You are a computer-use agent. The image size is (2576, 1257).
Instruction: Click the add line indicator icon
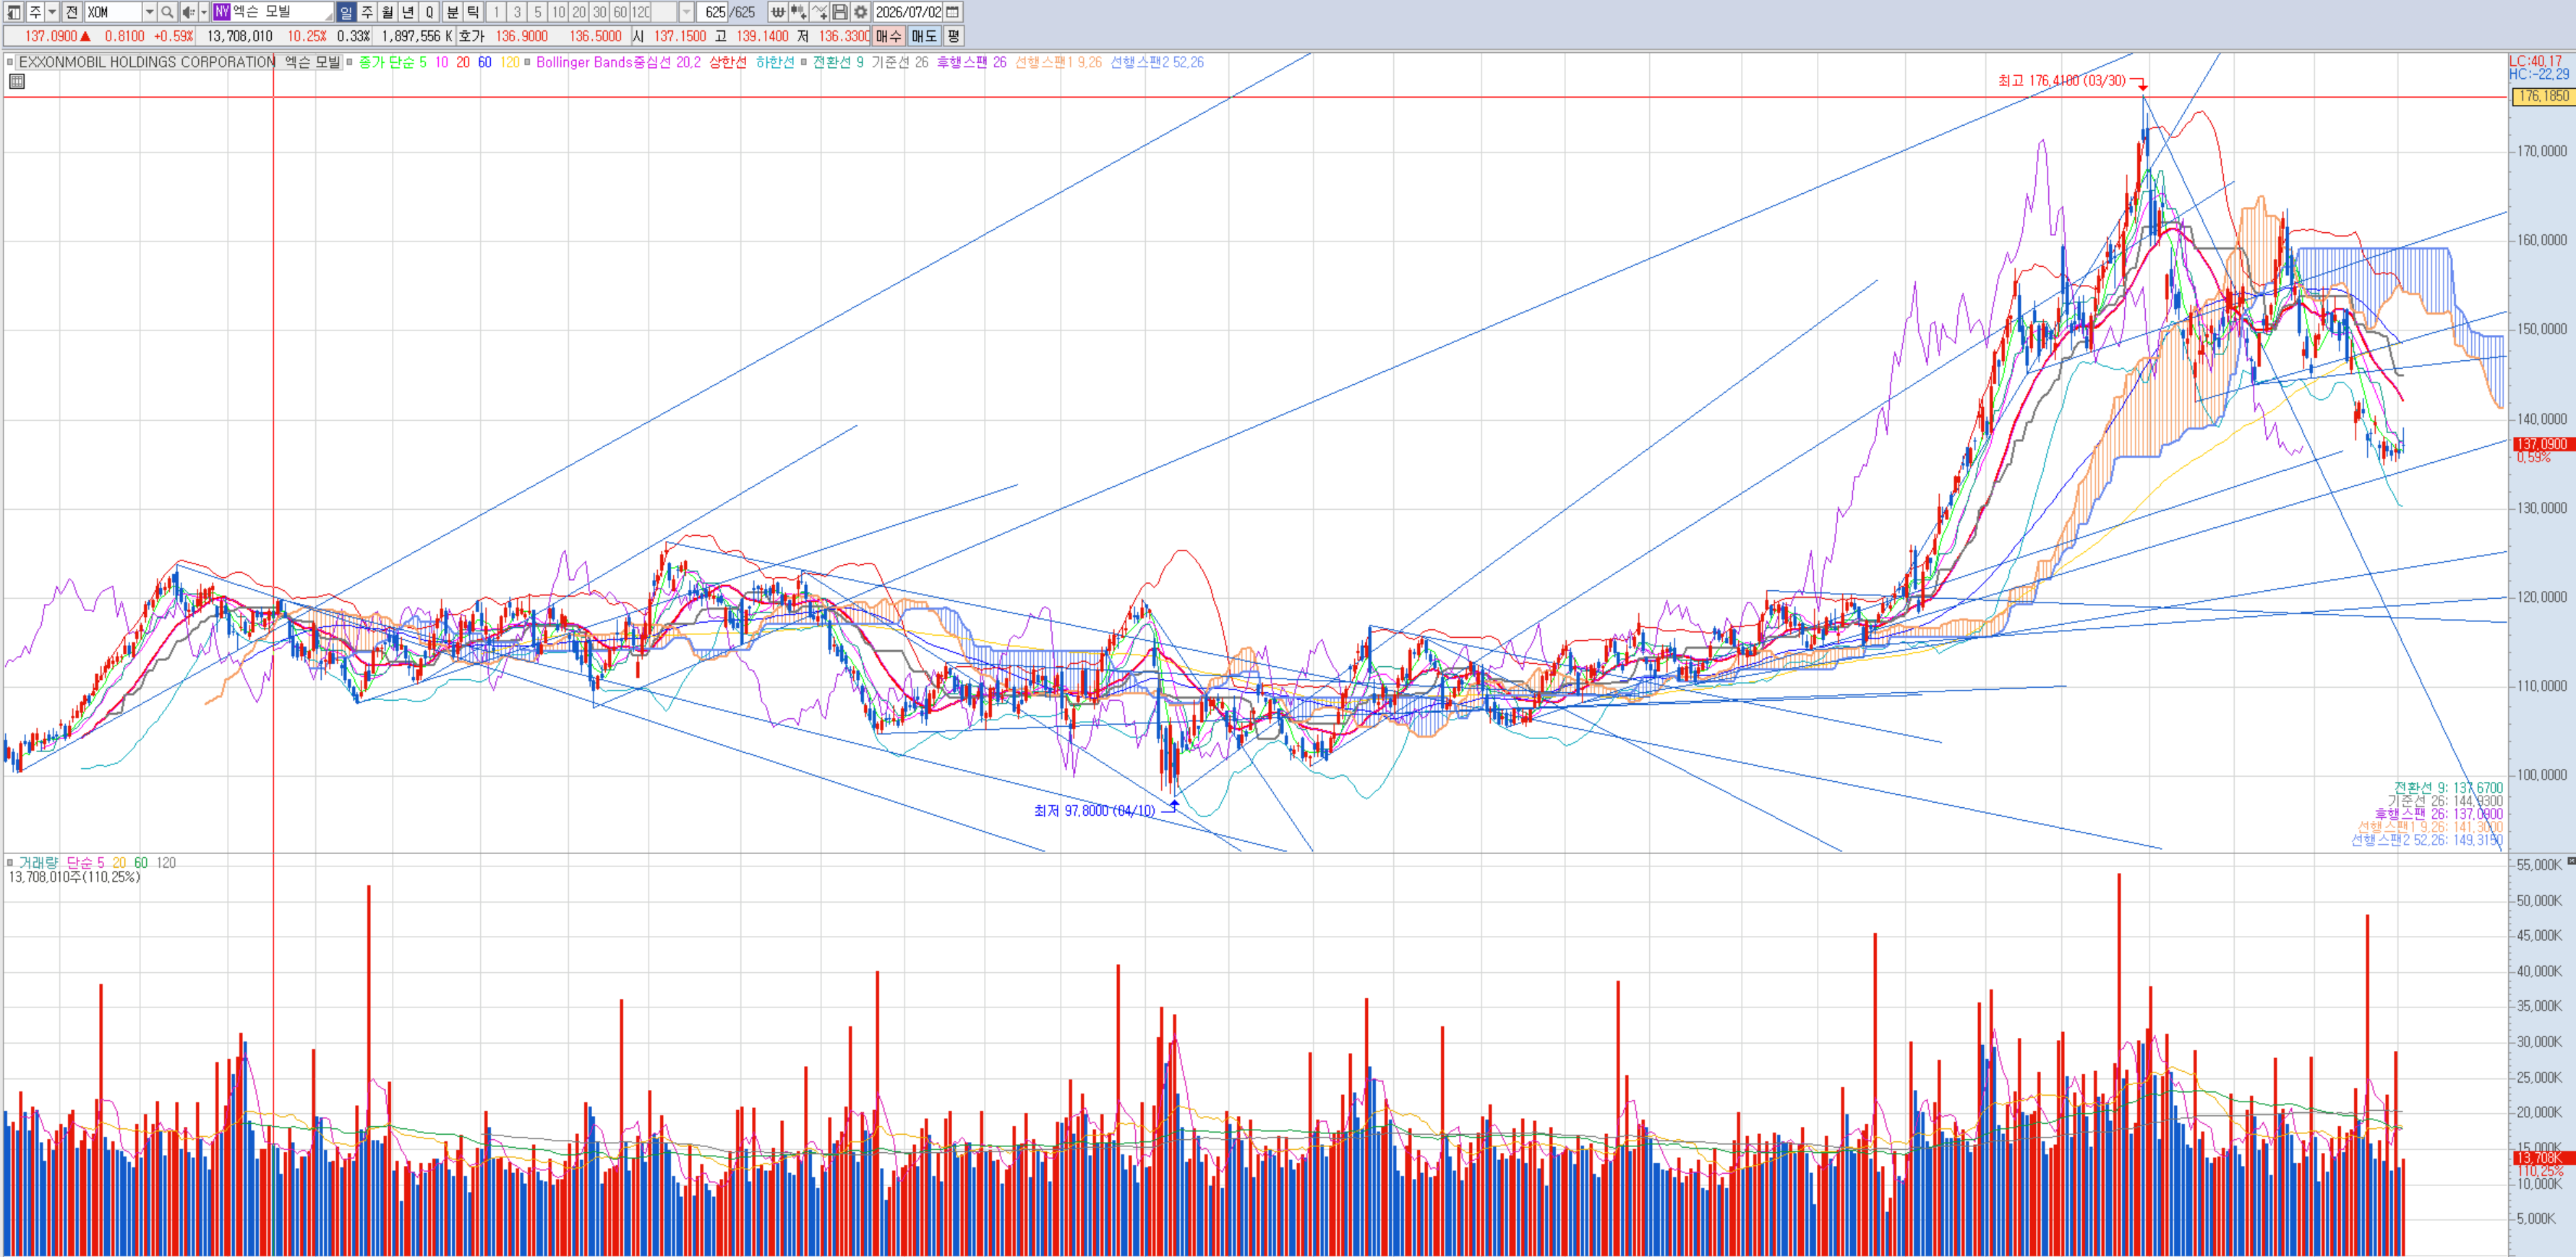[819, 12]
